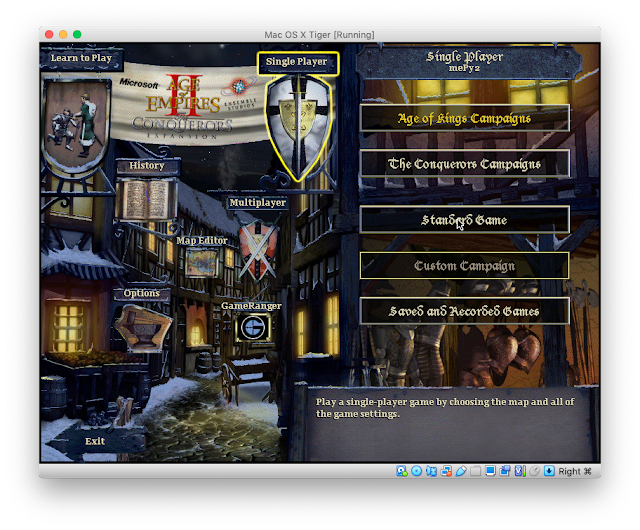Start a Standard Game
640x530 pixels.
[464, 220]
